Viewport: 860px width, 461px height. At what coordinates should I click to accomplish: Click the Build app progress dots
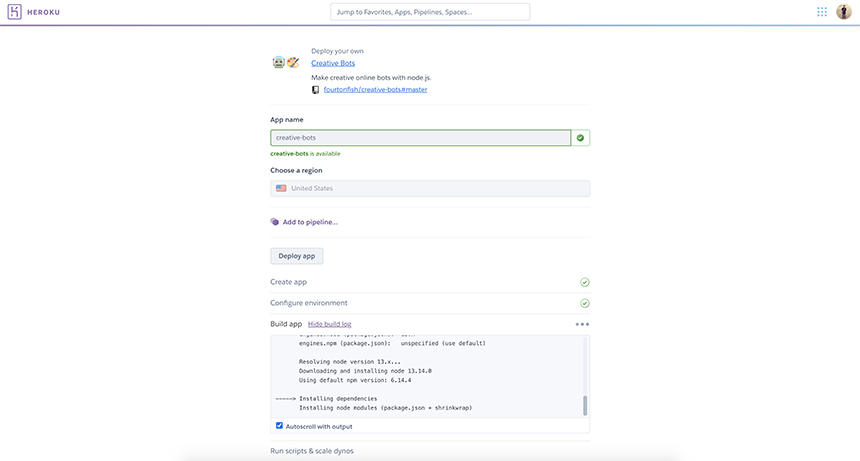582,324
